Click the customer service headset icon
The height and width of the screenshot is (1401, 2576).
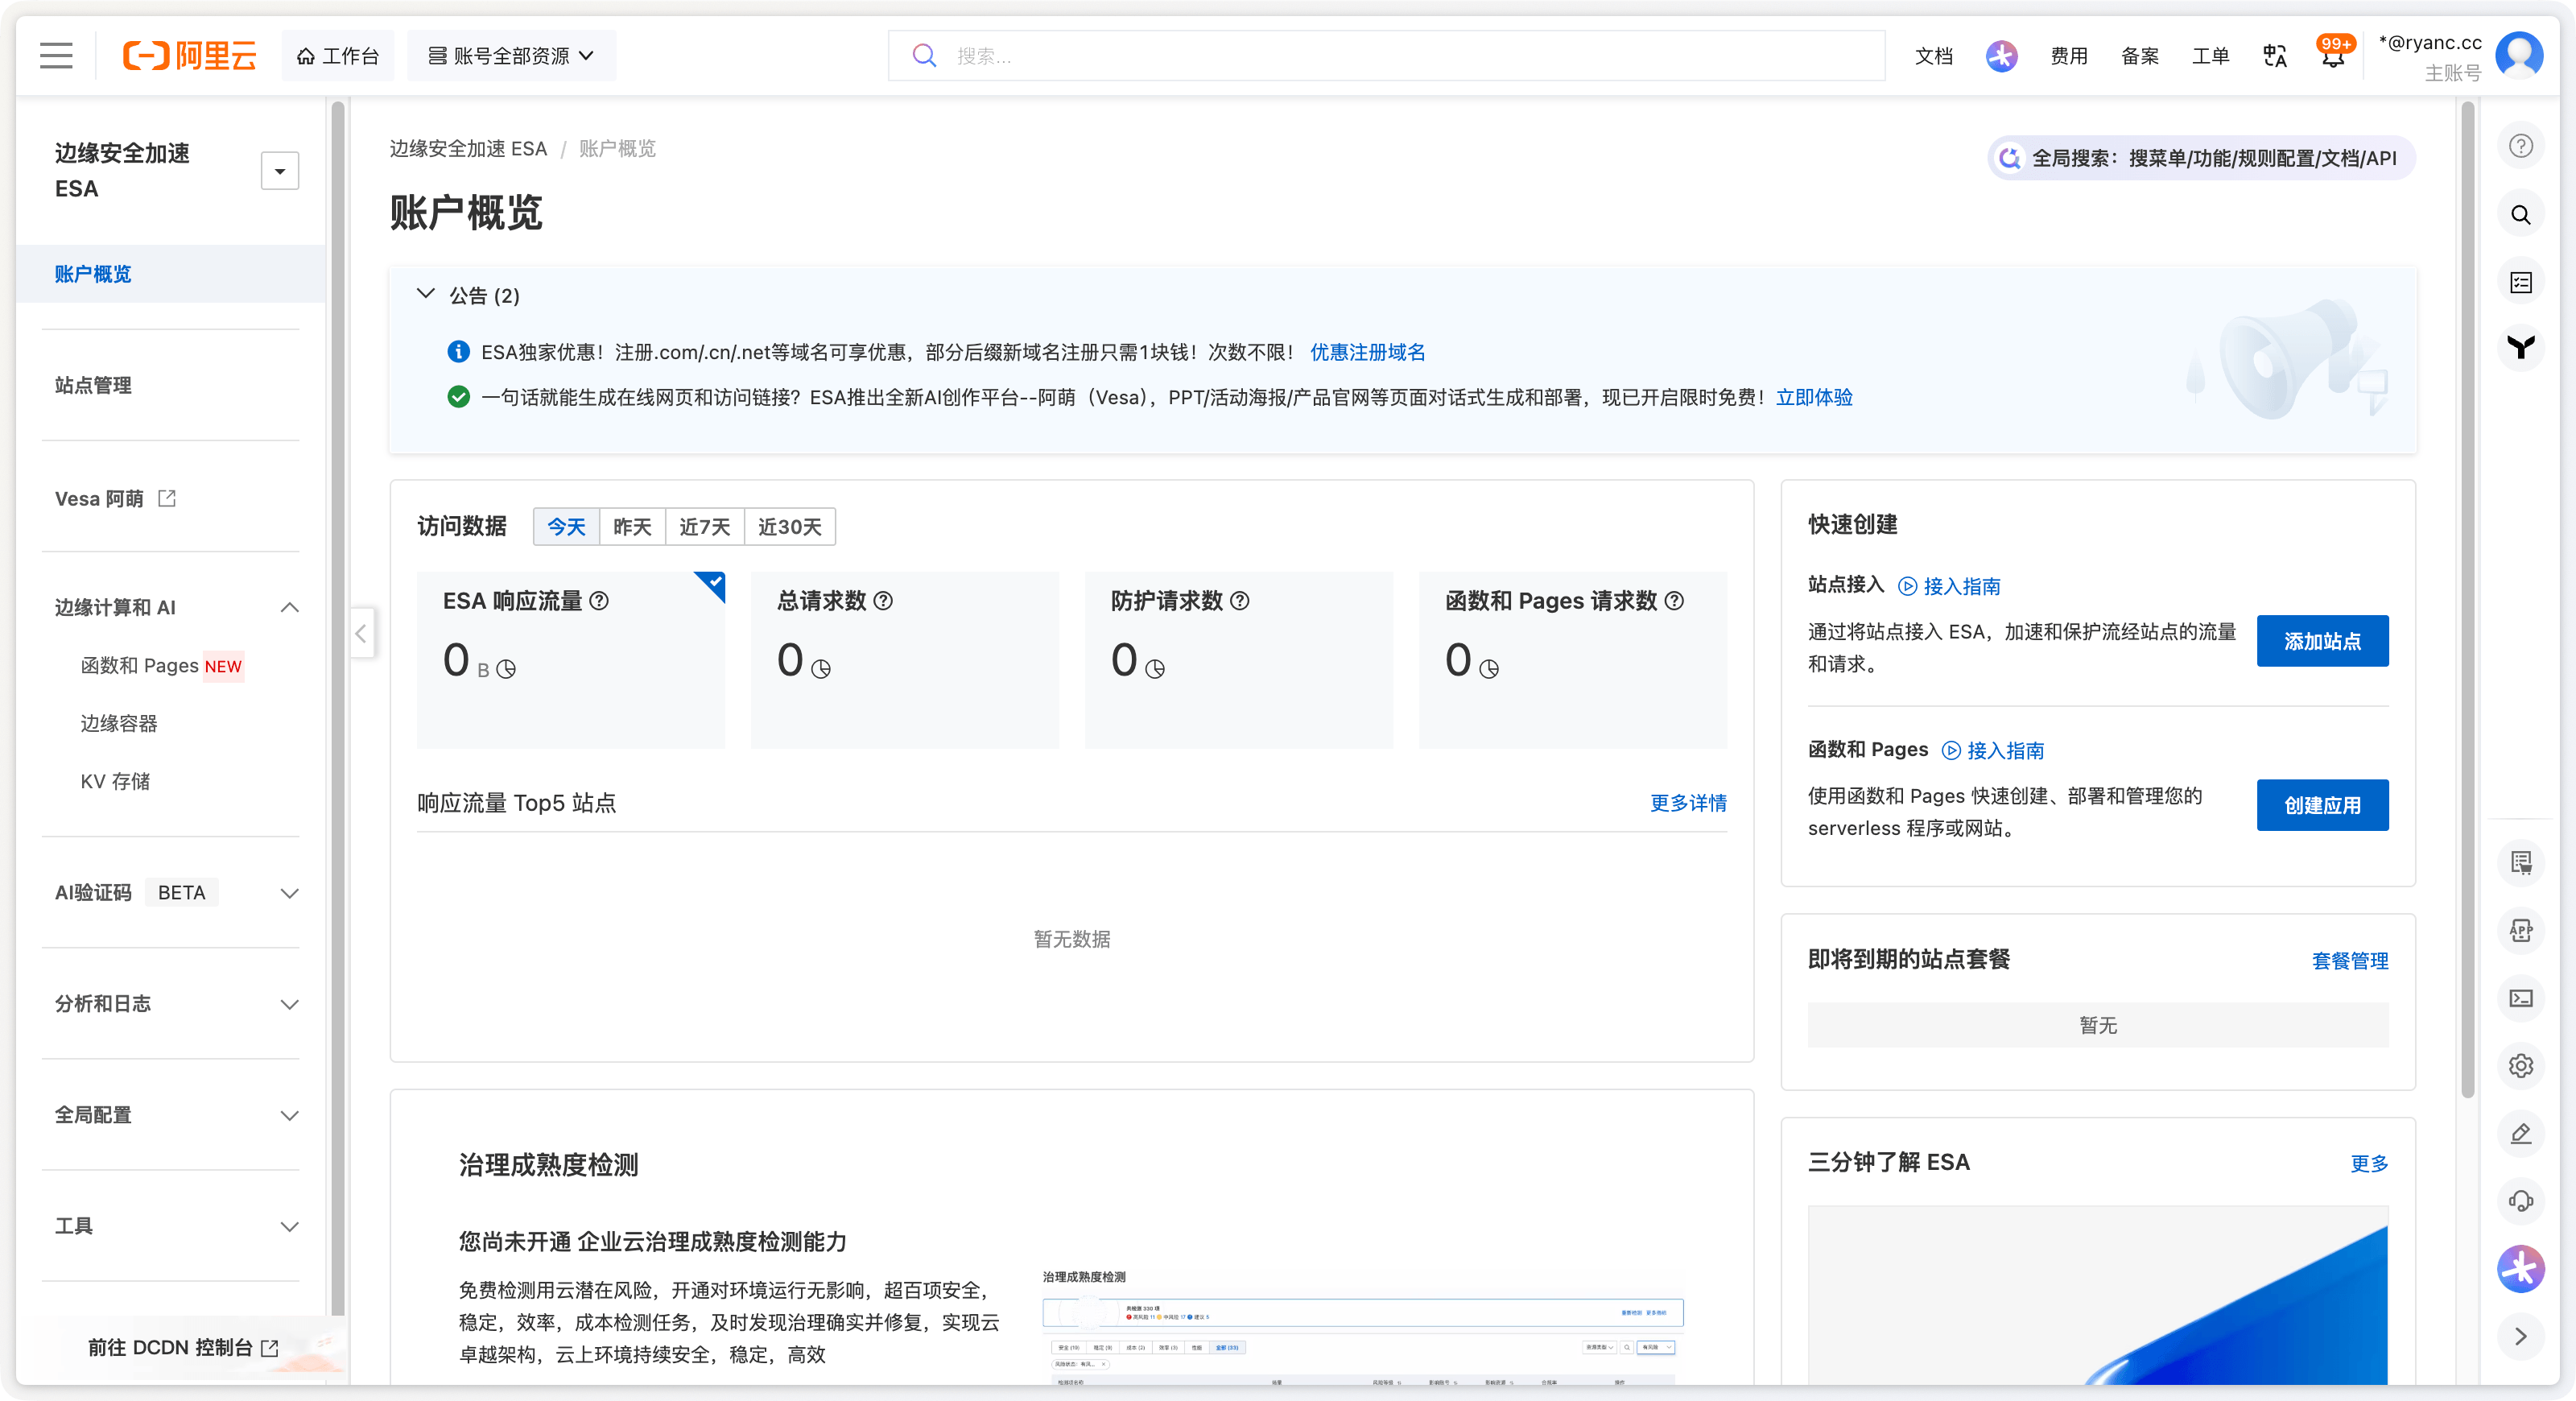pos(2521,1201)
